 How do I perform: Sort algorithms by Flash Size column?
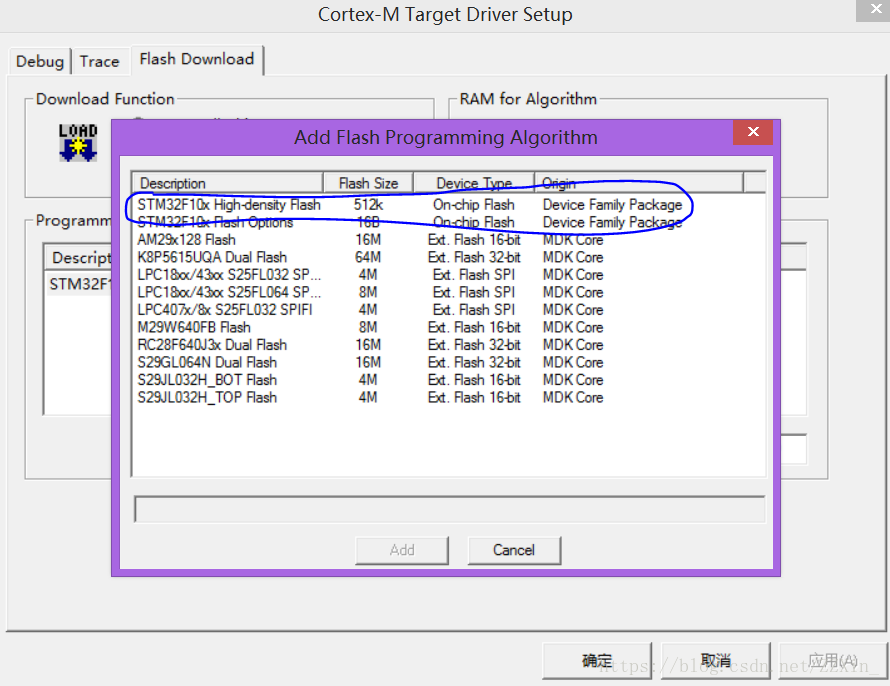(x=367, y=182)
